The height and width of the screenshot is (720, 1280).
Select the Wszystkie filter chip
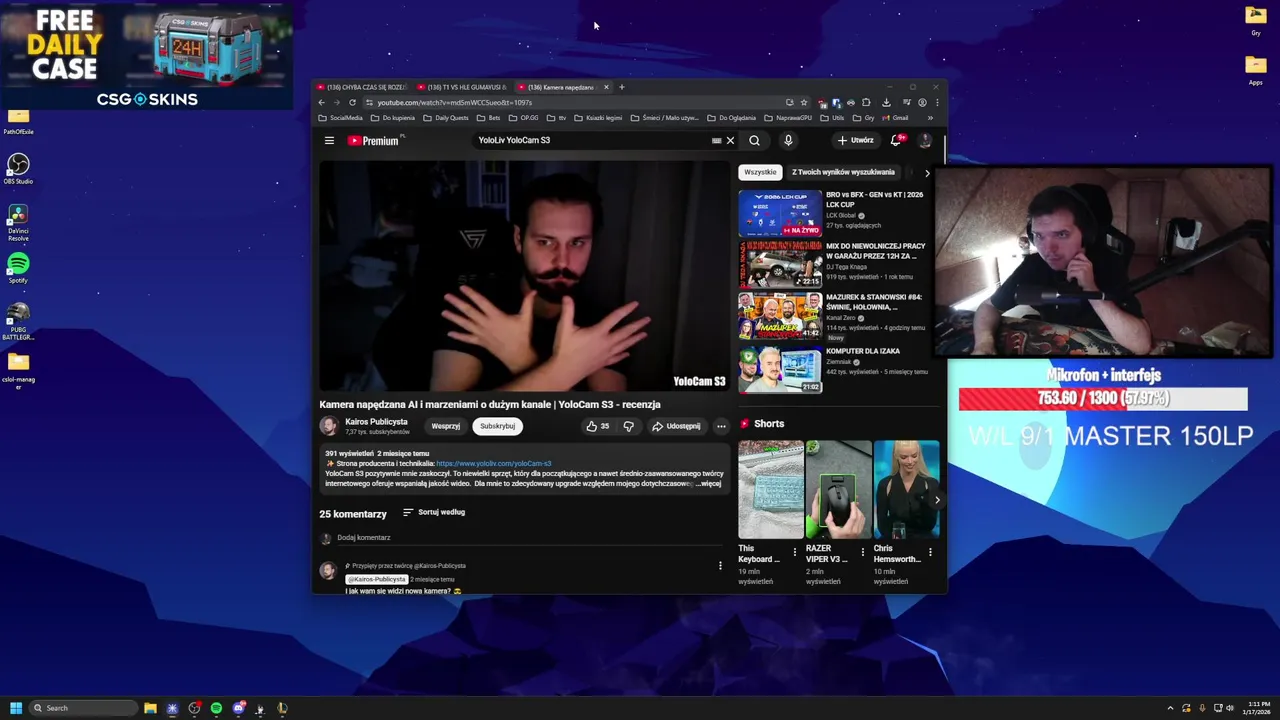760,172
